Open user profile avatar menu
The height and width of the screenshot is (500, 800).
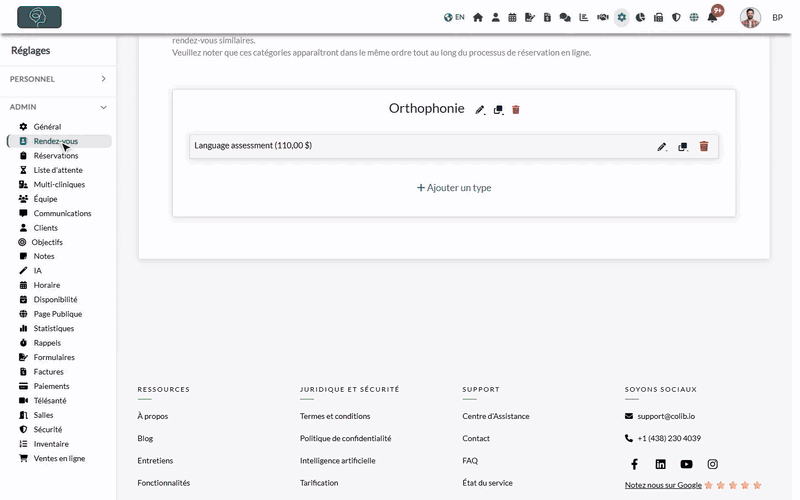coord(751,18)
